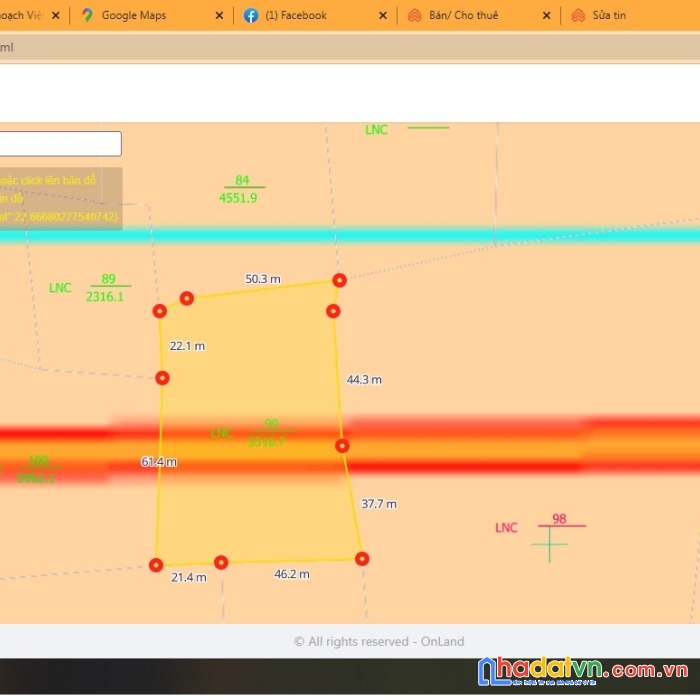Select vertex marker at left end of 50.3 m edge
This screenshot has height=700, width=700.
click(x=186, y=299)
